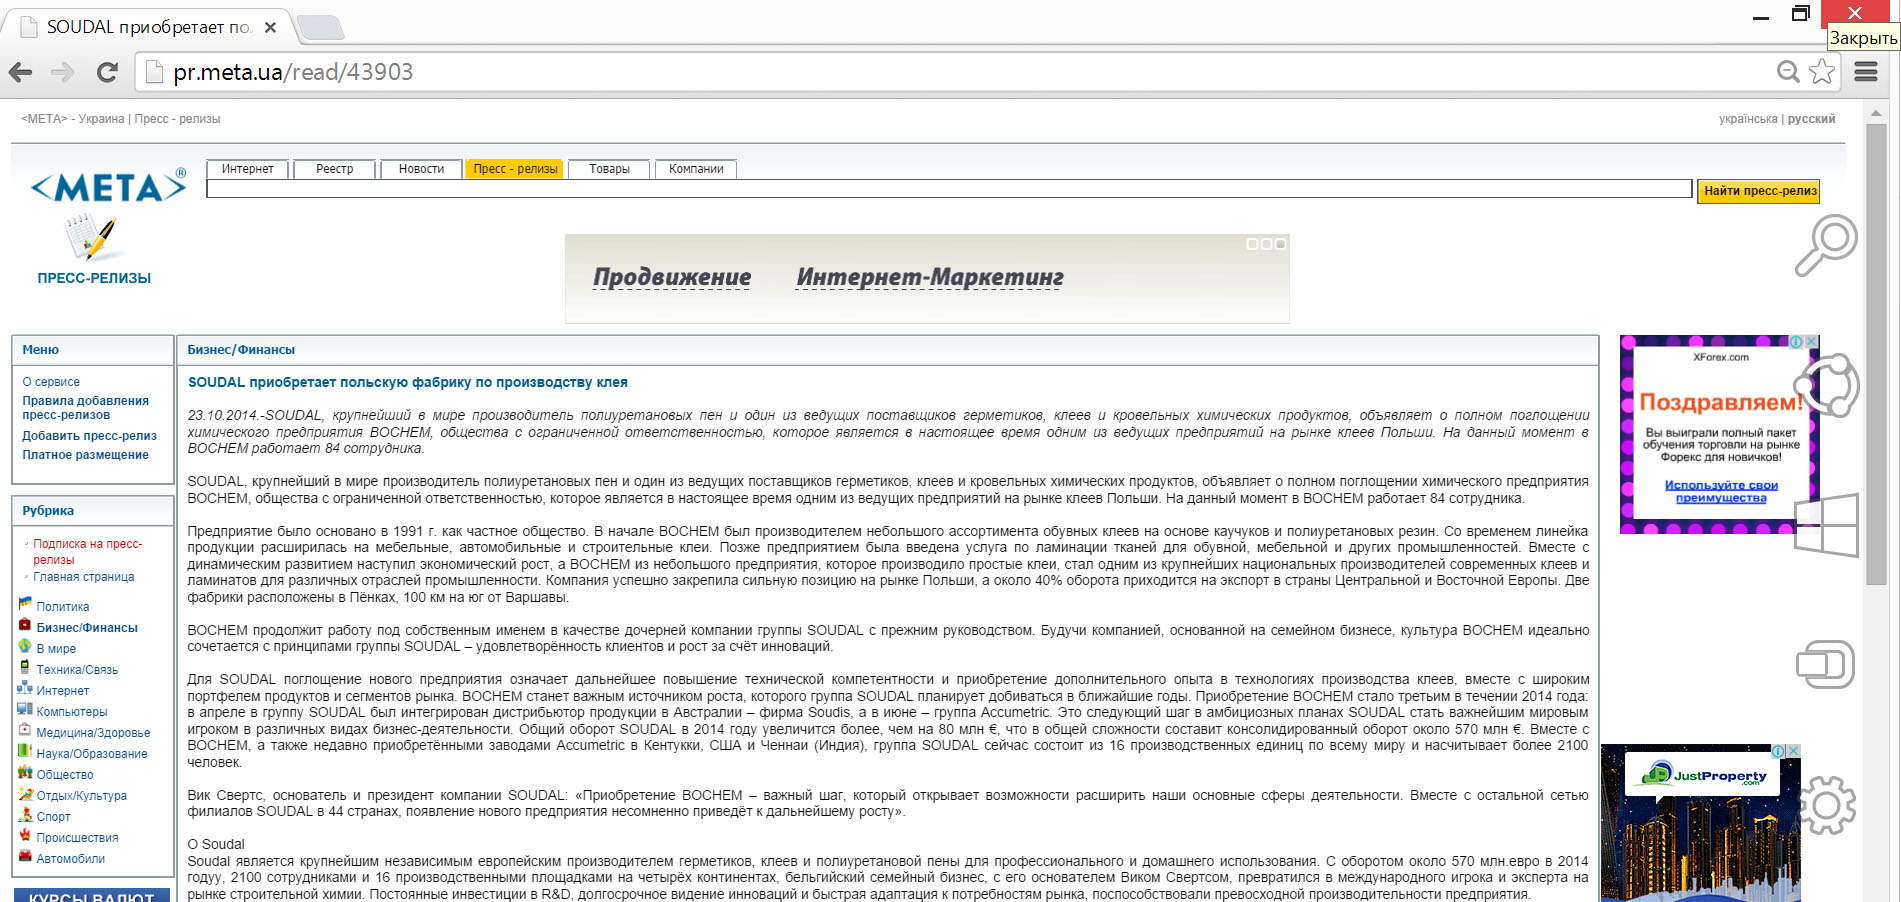Switch language to українська
This screenshot has width=1901, height=902.
click(1748, 119)
